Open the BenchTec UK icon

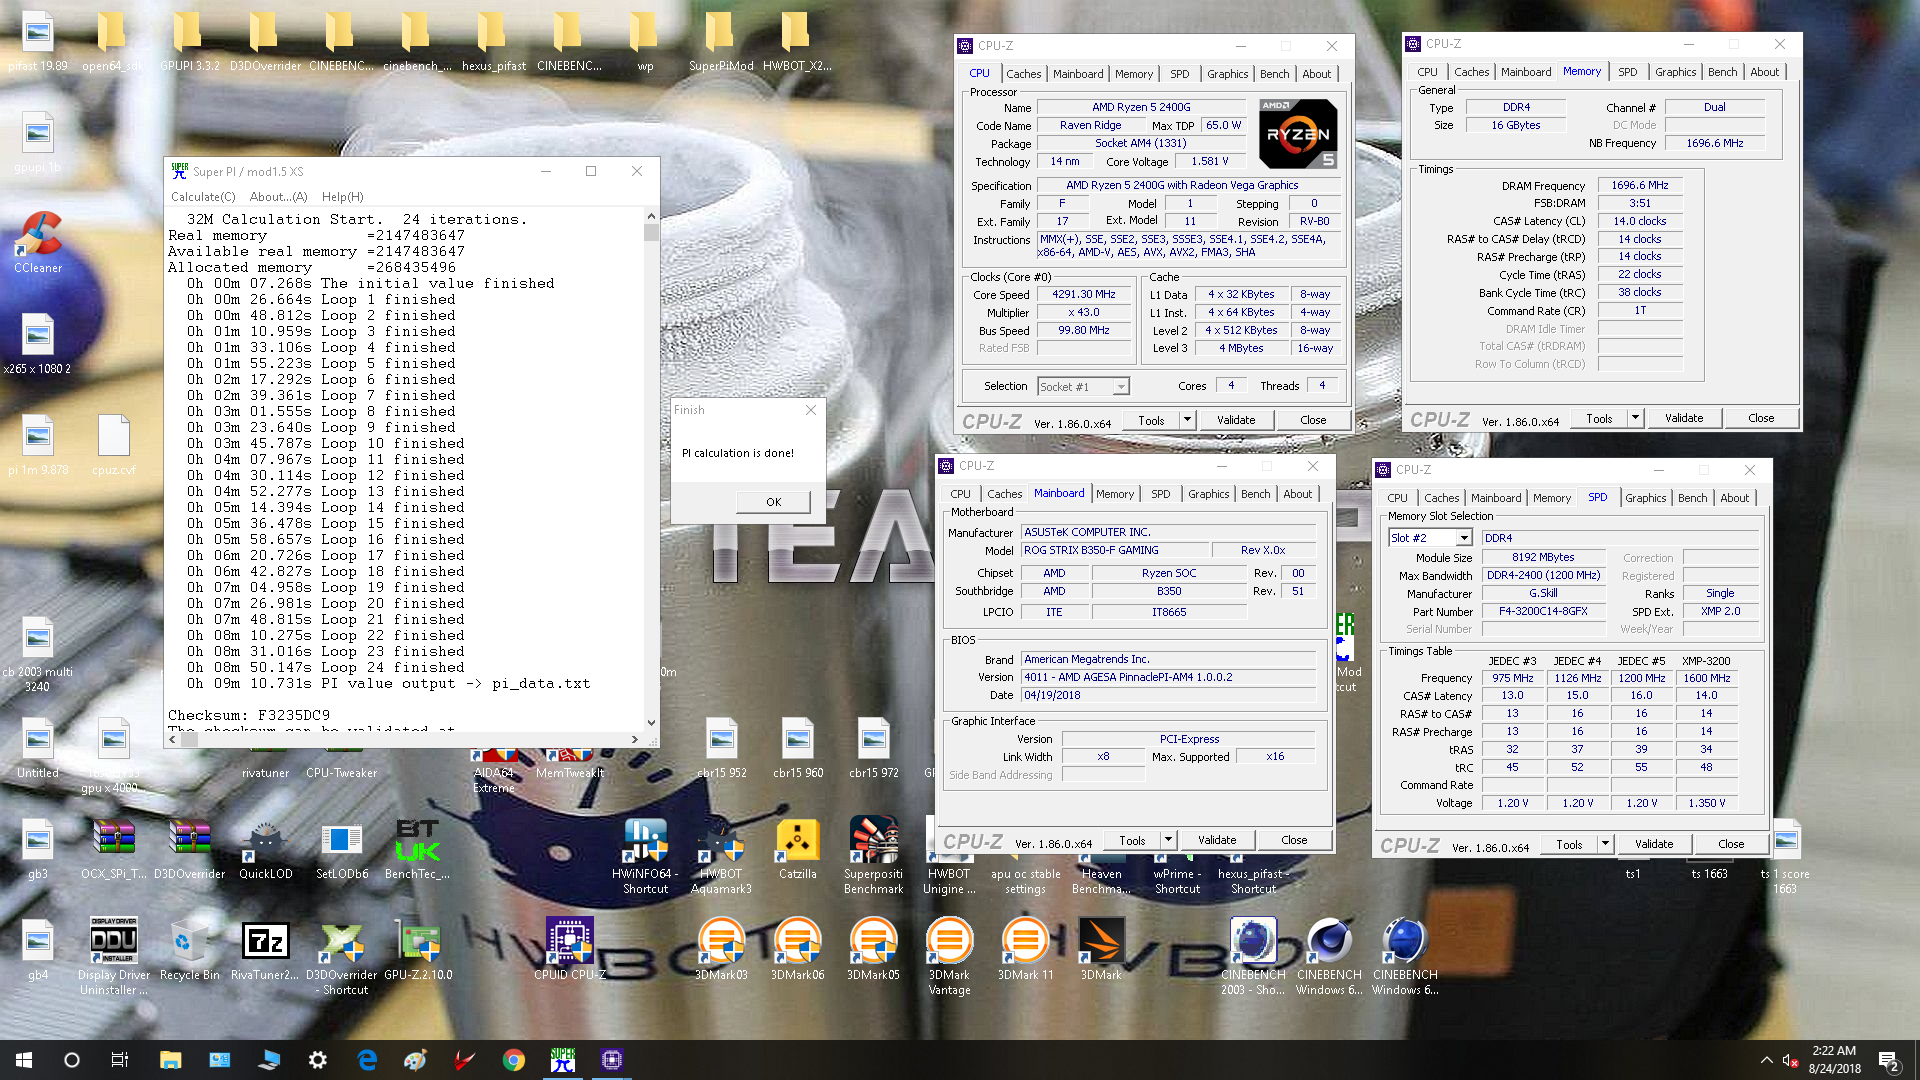tap(417, 848)
